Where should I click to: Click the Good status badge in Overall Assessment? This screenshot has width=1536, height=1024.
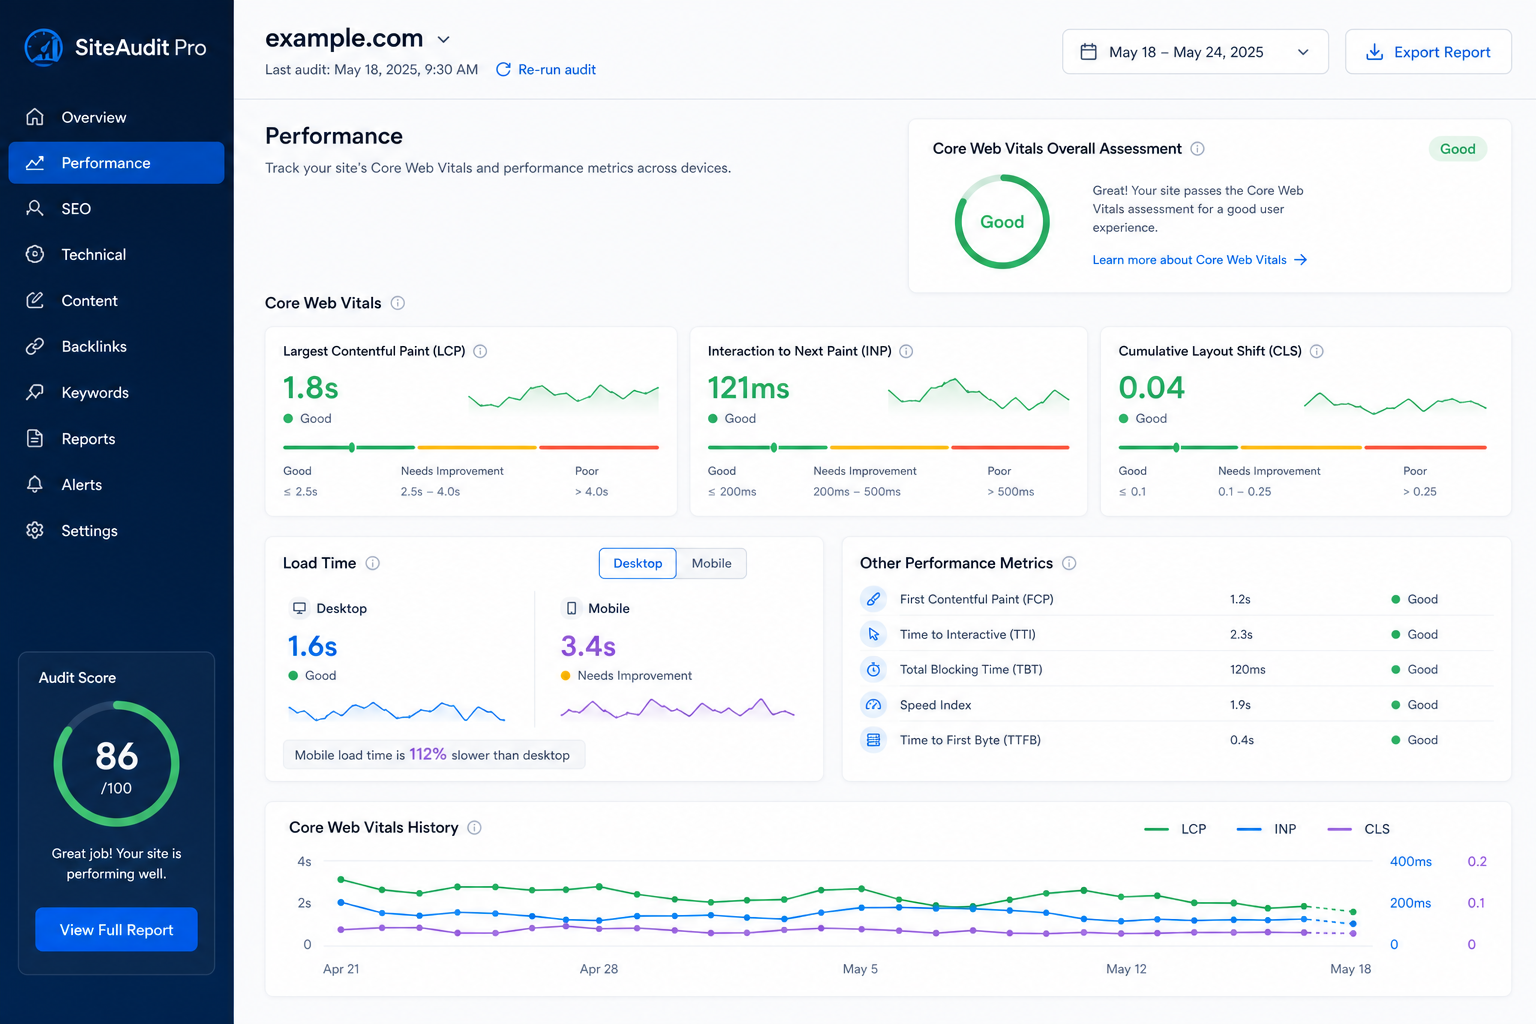[1458, 149]
